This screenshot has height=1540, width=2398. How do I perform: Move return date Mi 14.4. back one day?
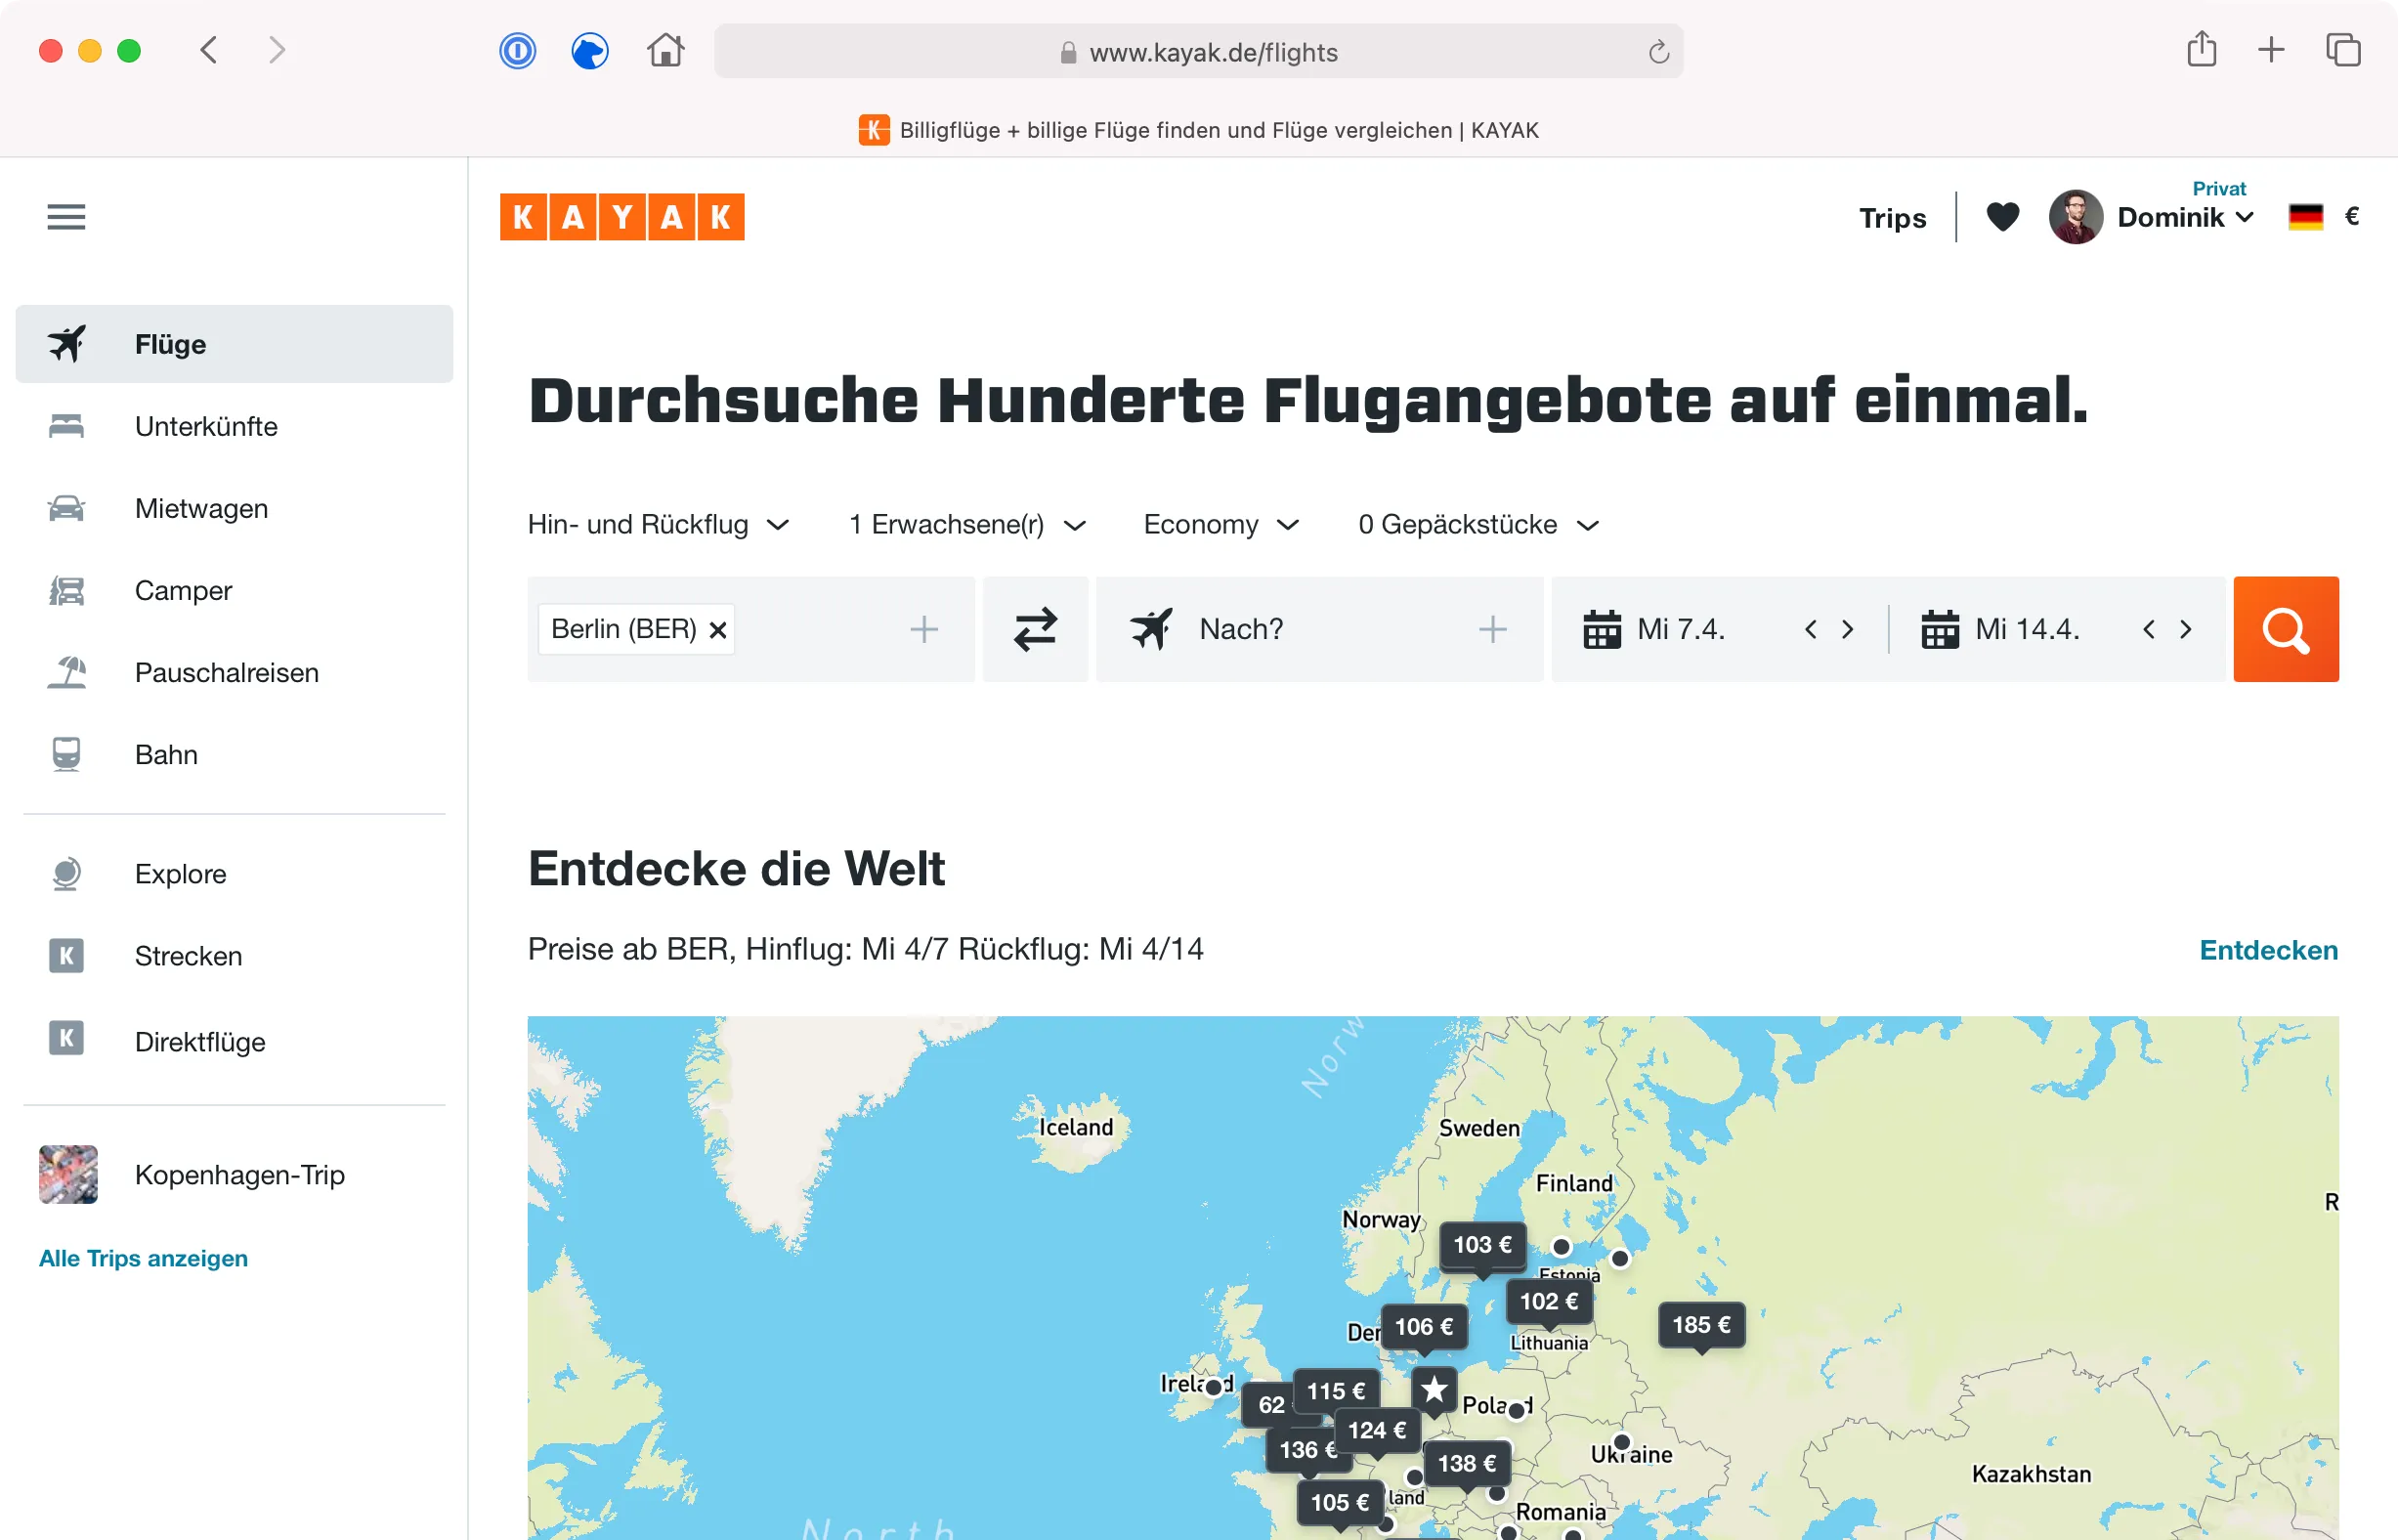coord(2148,629)
